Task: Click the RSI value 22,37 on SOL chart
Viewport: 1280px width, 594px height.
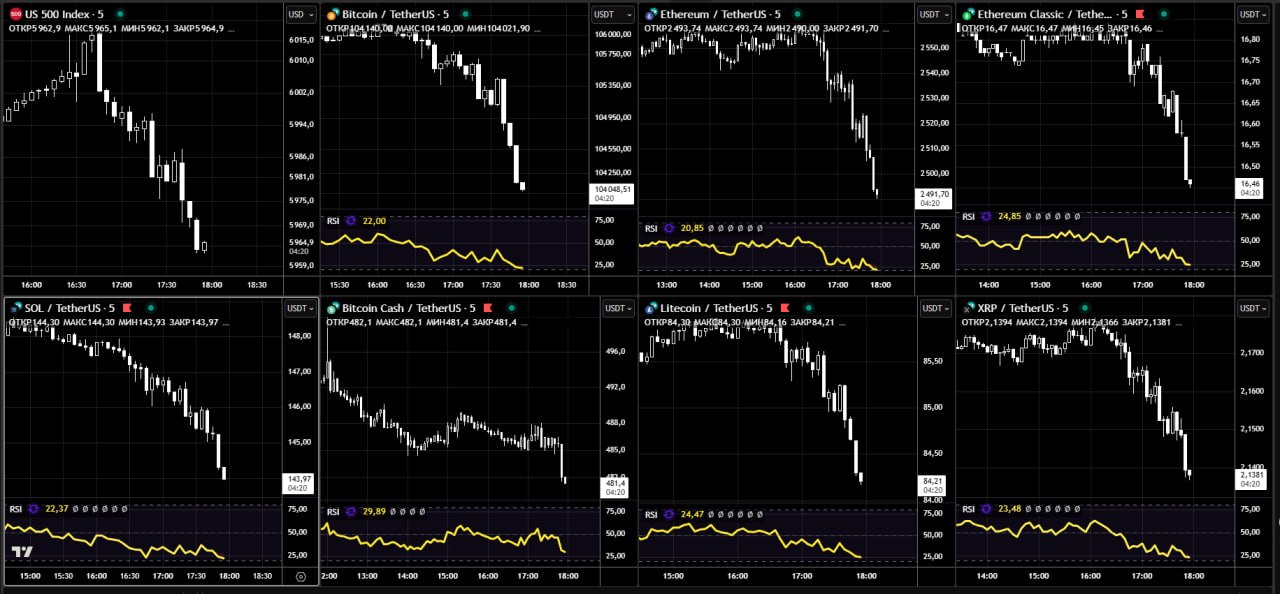Action: pos(57,509)
